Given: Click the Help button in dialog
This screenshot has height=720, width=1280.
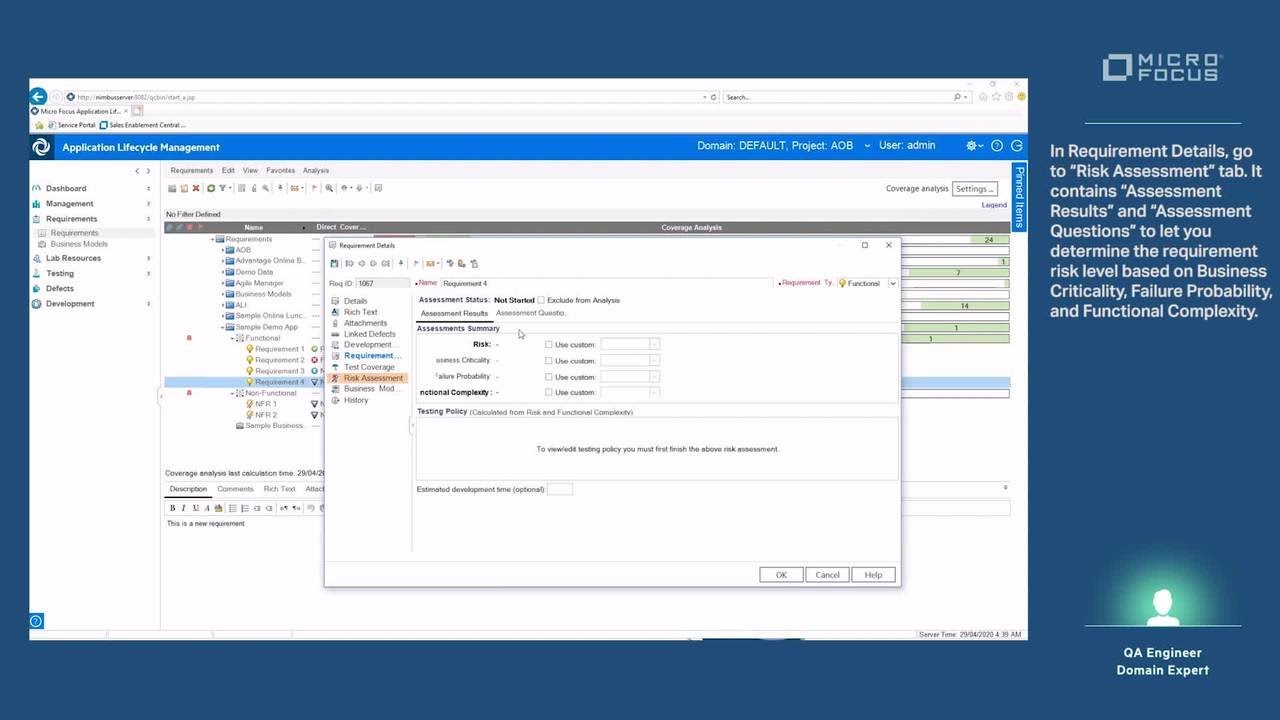Looking at the screenshot, I should coord(874,575).
